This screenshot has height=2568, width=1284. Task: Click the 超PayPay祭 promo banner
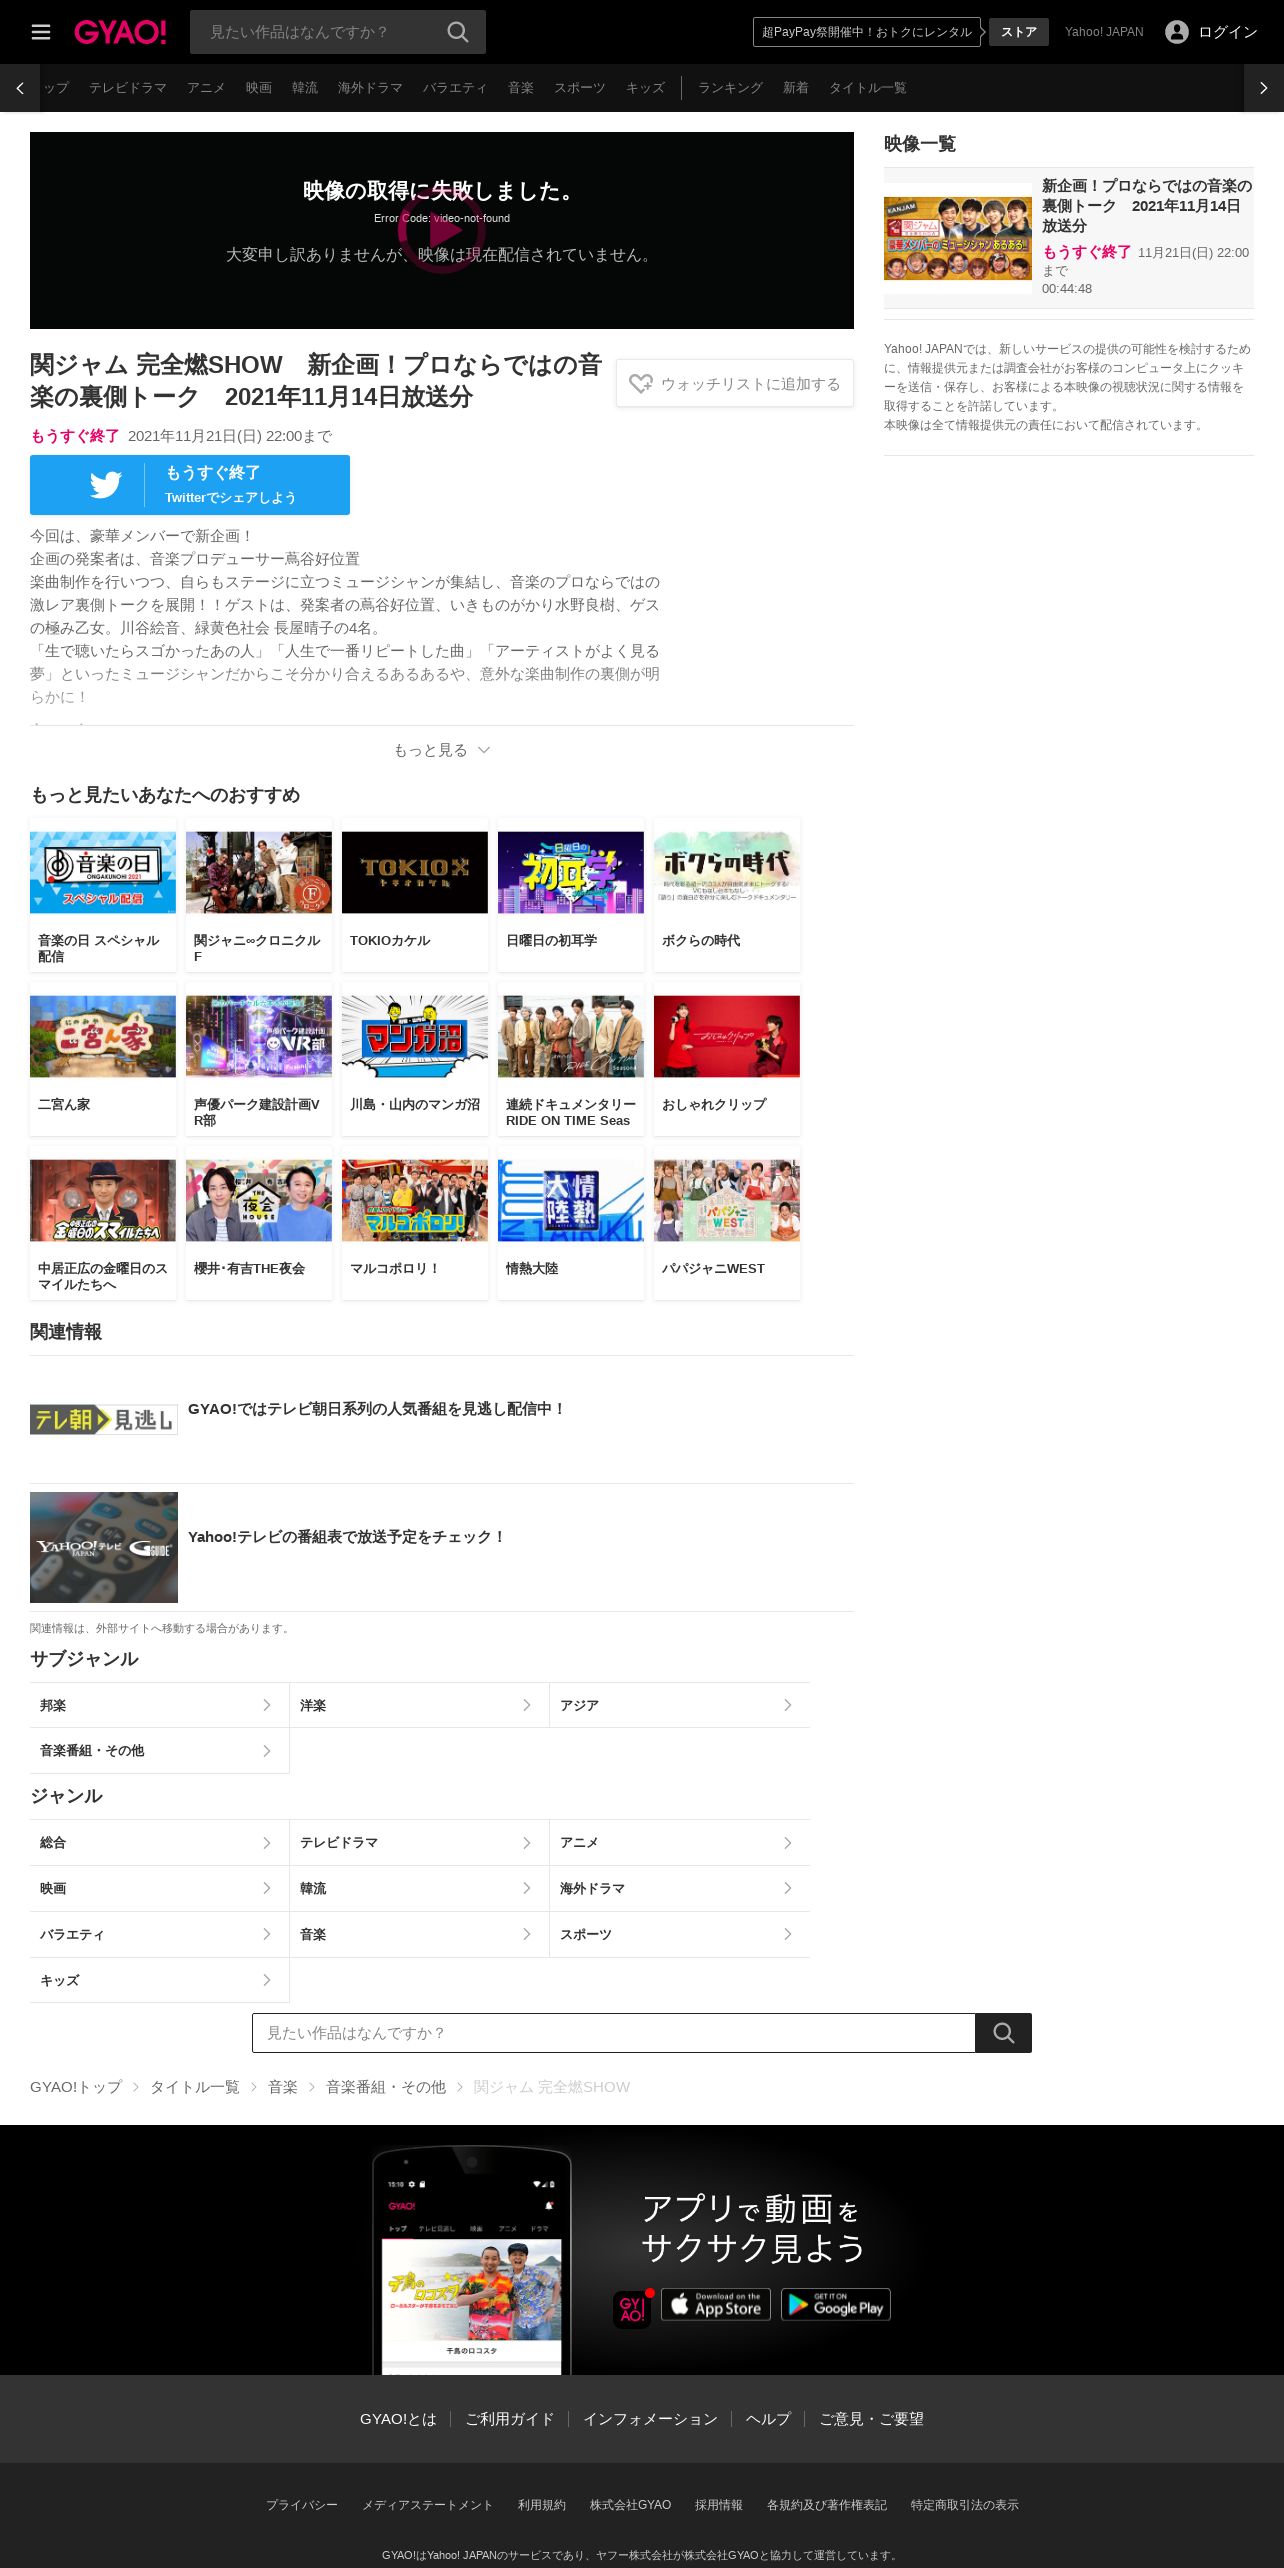coord(867,32)
